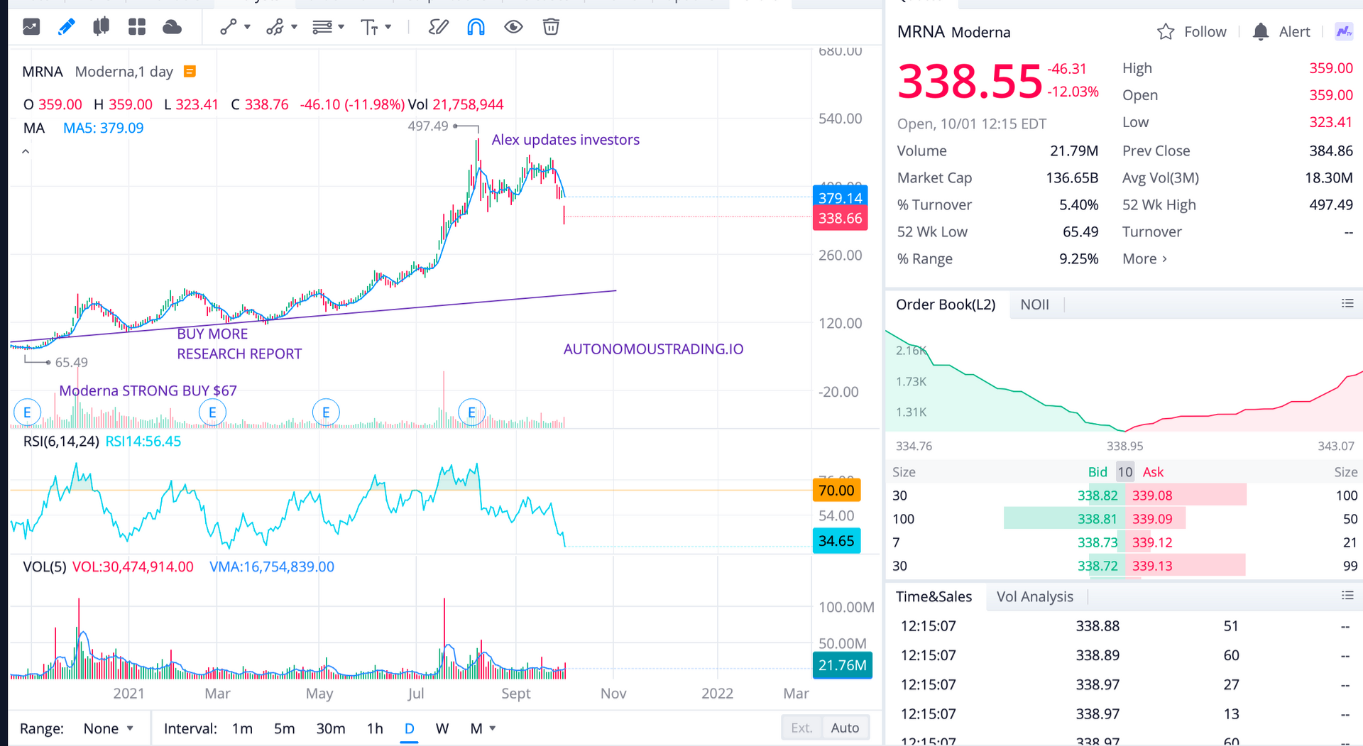Expand levels tool dropdown arrow
Image resolution: width=1363 pixels, height=746 pixels.
(x=341, y=27)
